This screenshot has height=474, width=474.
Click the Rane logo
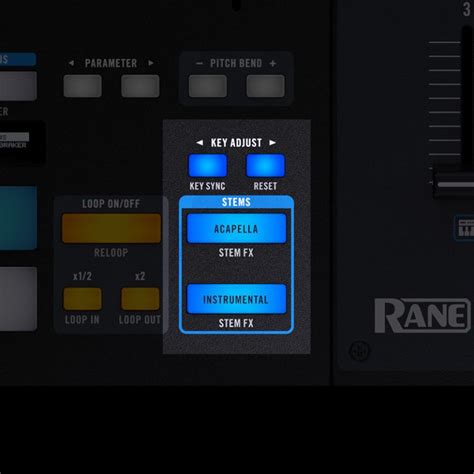coord(423,315)
